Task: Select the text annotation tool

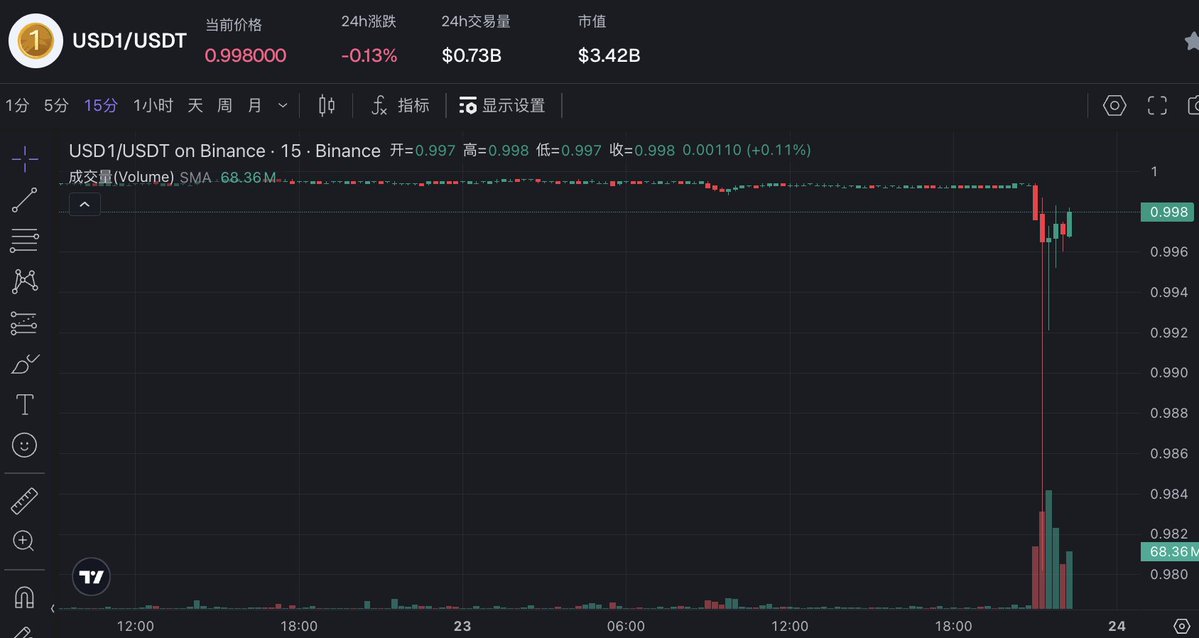Action: coord(24,404)
